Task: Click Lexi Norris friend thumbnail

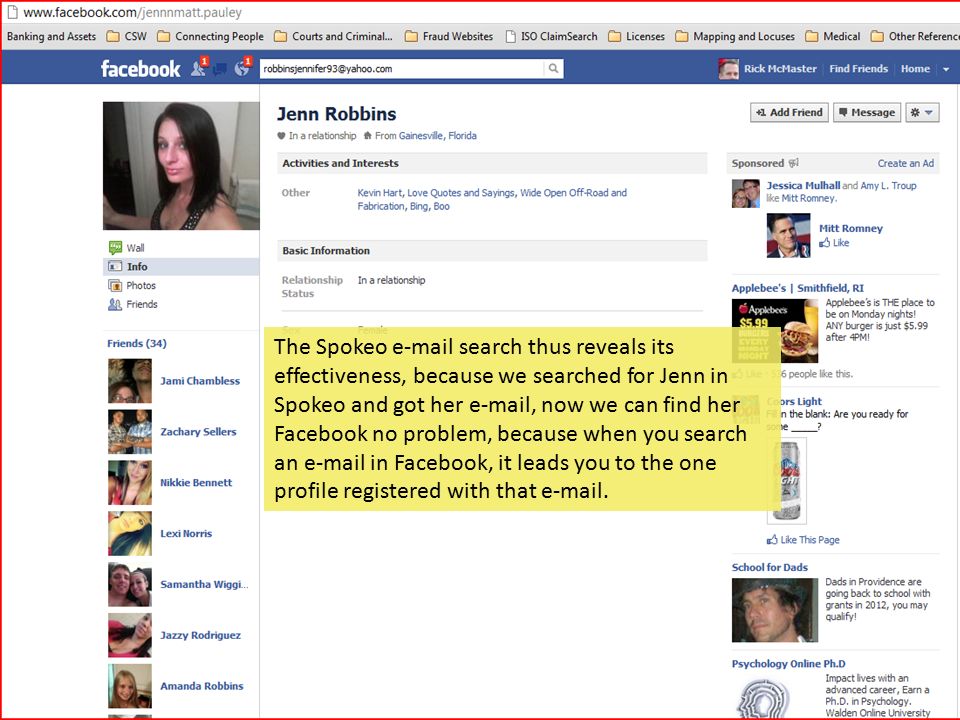Action: [130, 533]
